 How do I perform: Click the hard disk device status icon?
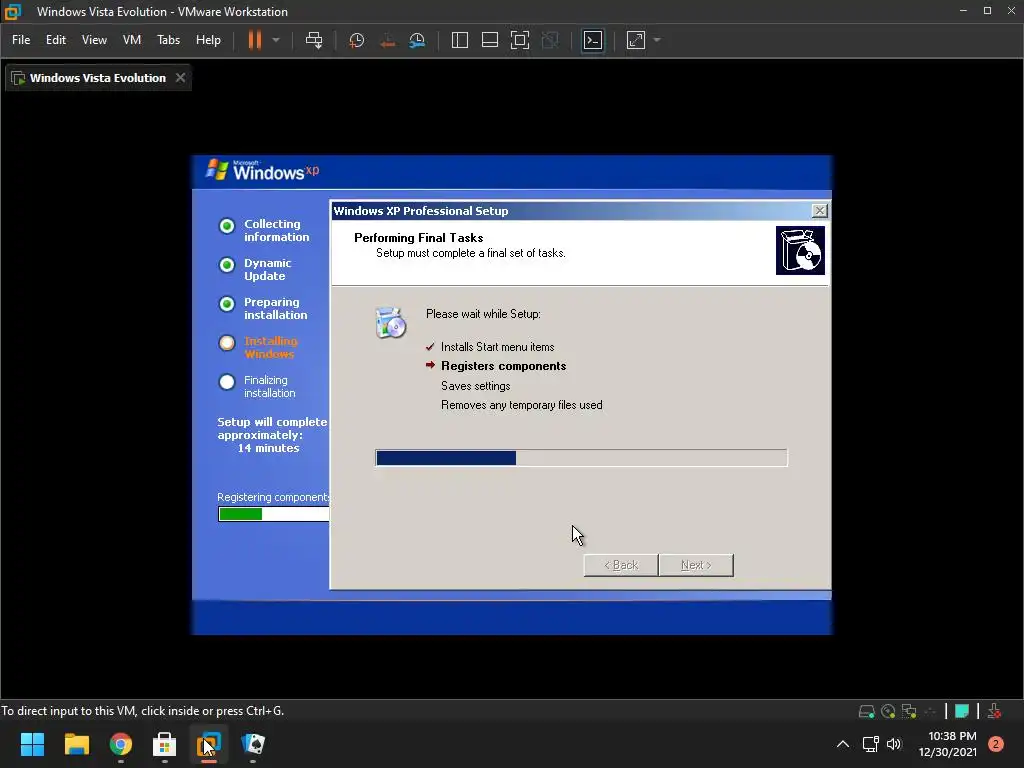[x=867, y=711]
